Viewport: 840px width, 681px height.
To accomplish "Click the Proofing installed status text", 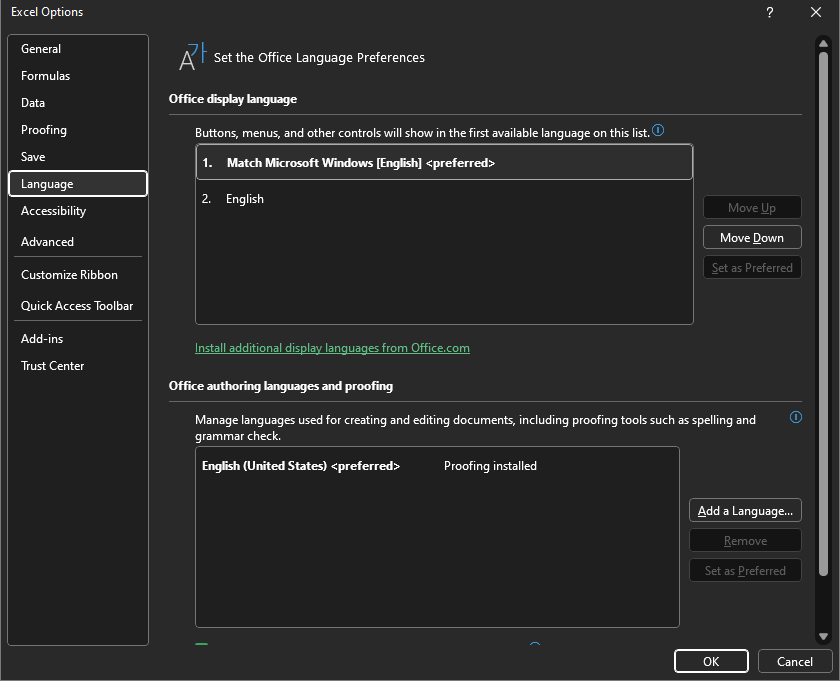I will [x=490, y=466].
